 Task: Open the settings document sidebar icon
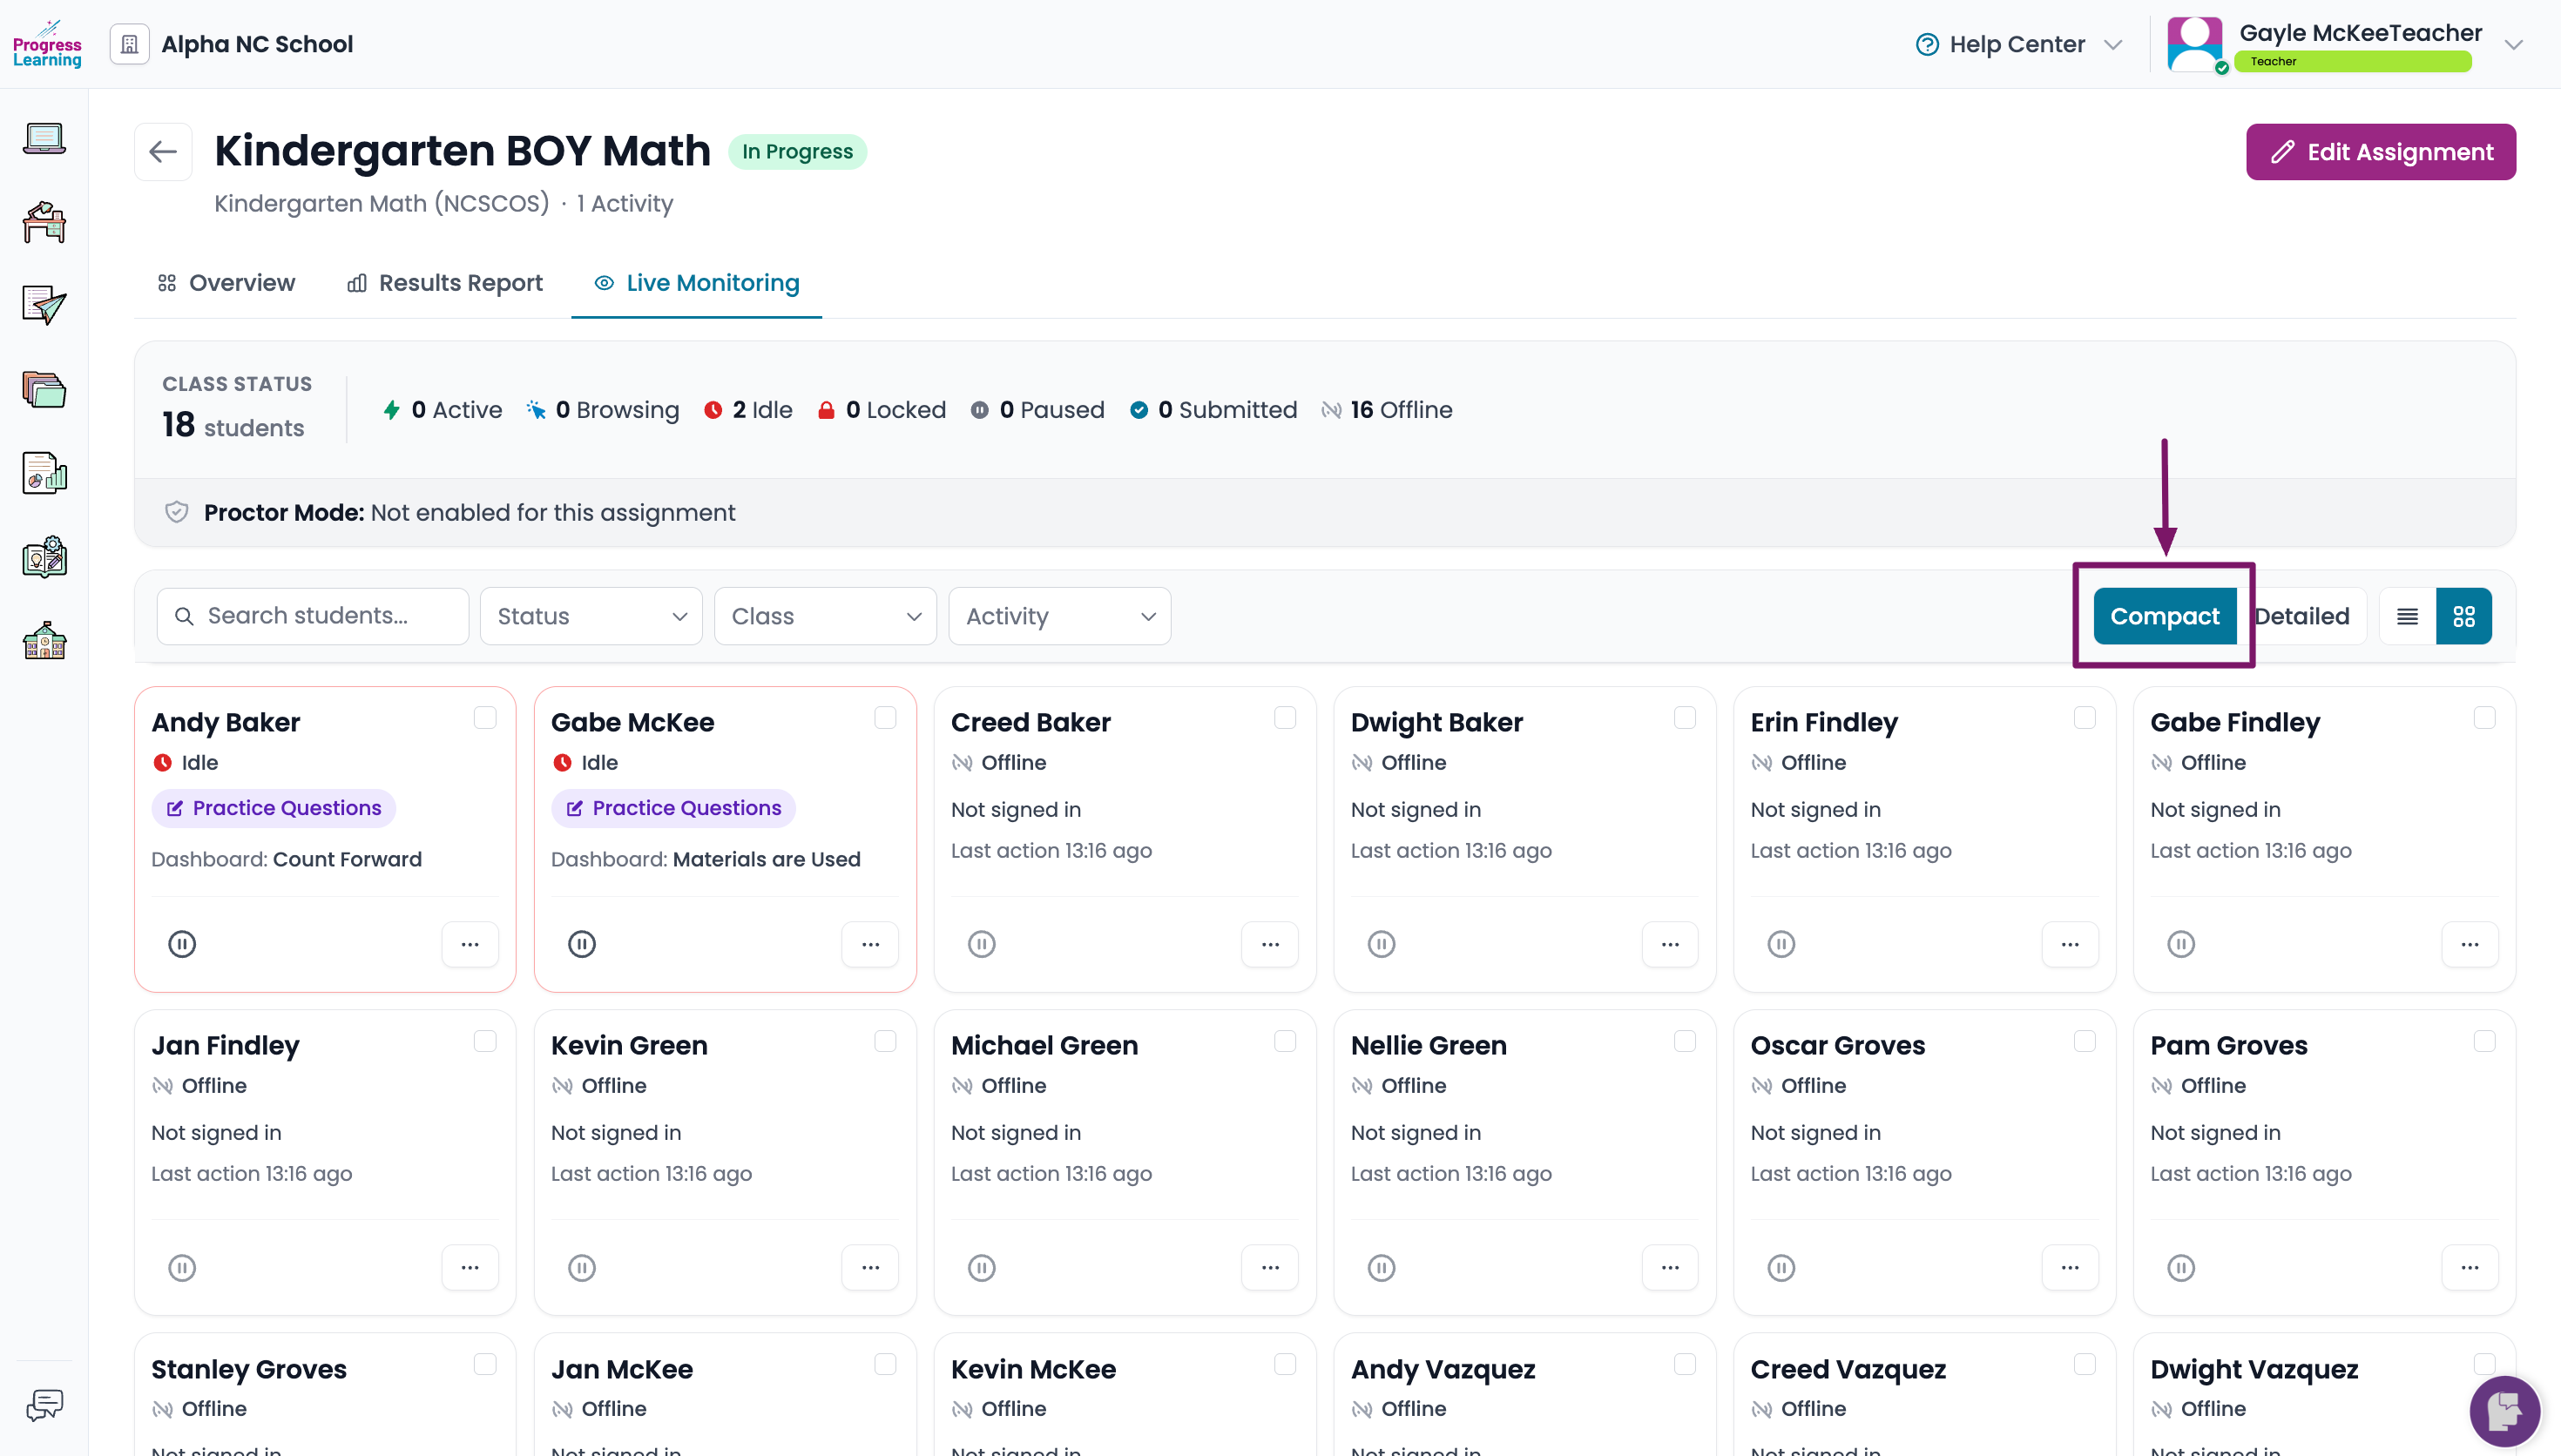coord(44,557)
